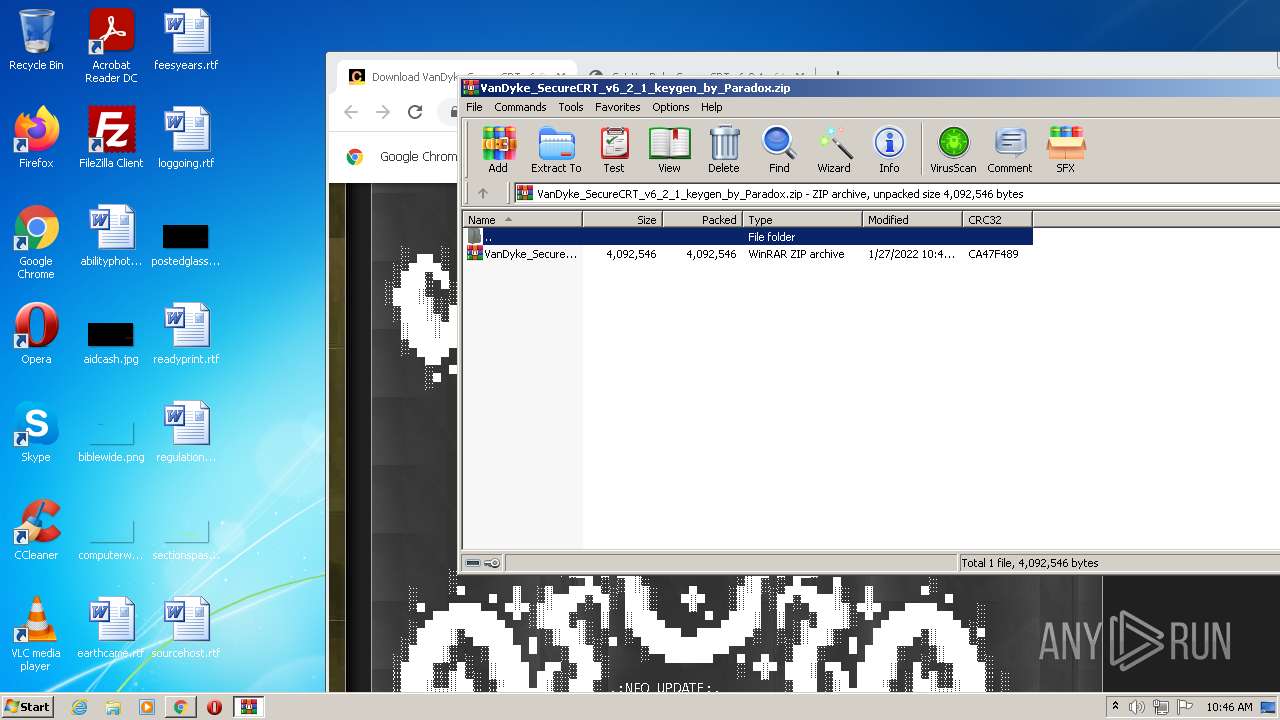
Task: Open the View file tool
Action: coord(669,150)
